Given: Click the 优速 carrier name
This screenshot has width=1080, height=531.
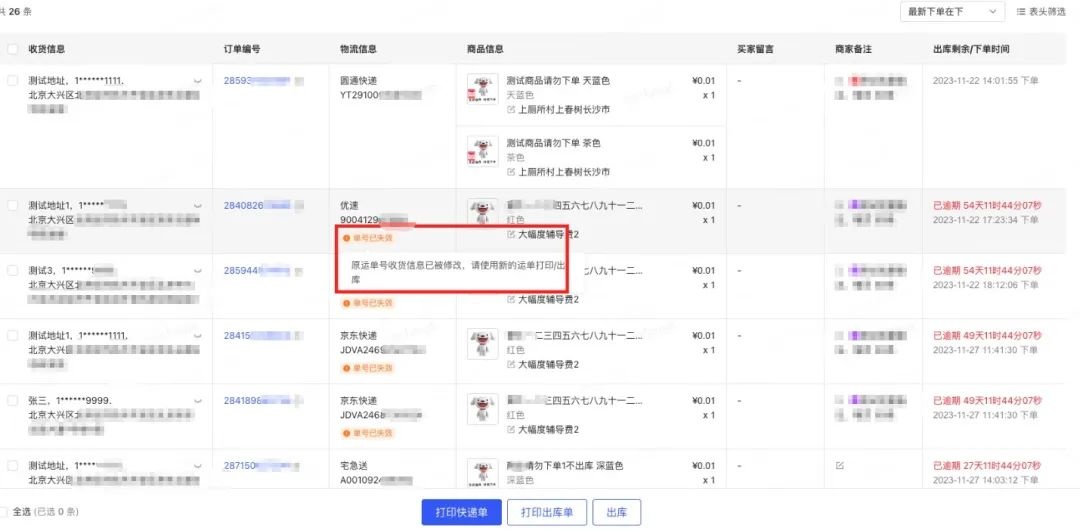Looking at the screenshot, I should point(349,205).
